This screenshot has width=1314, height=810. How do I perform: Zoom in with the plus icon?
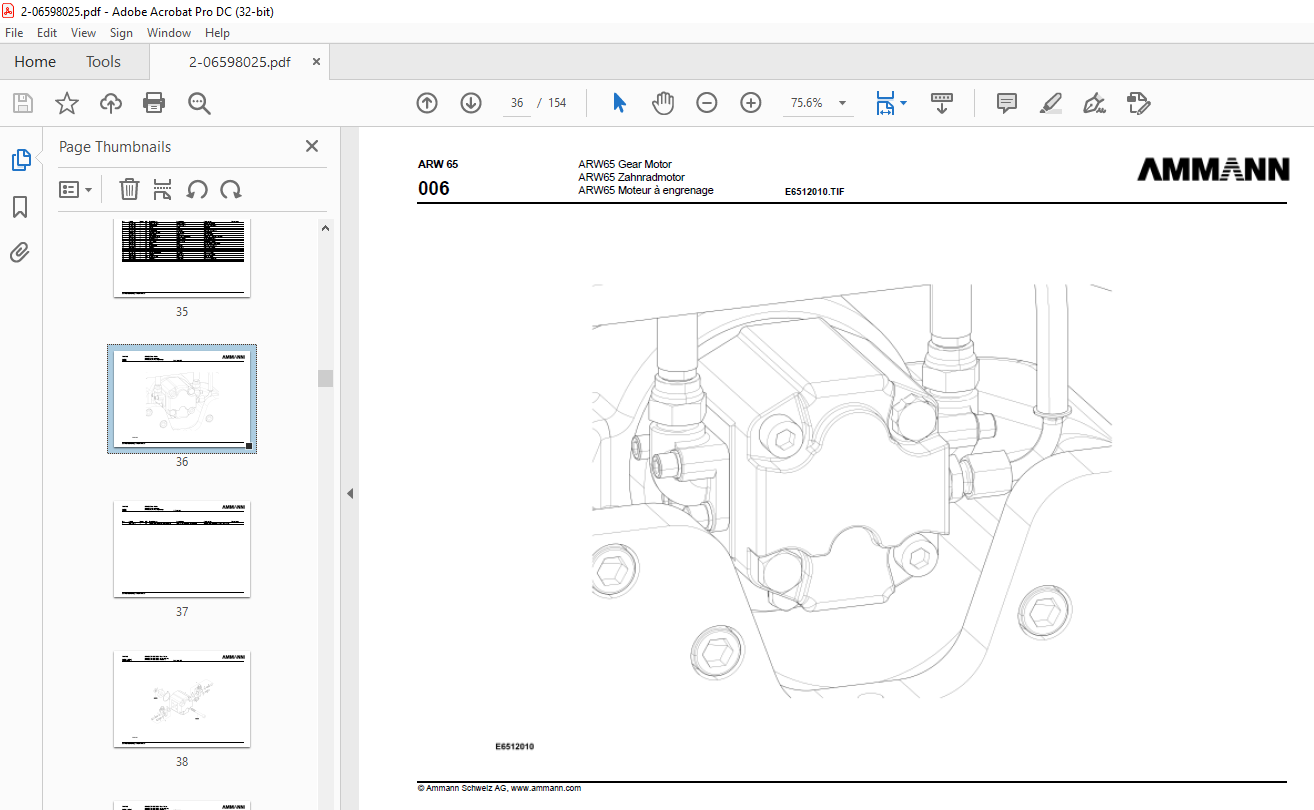[x=751, y=103]
